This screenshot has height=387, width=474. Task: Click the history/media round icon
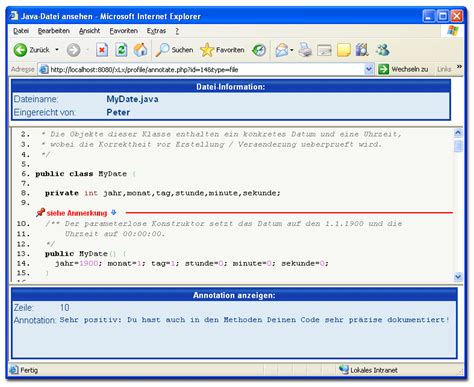coord(259,50)
